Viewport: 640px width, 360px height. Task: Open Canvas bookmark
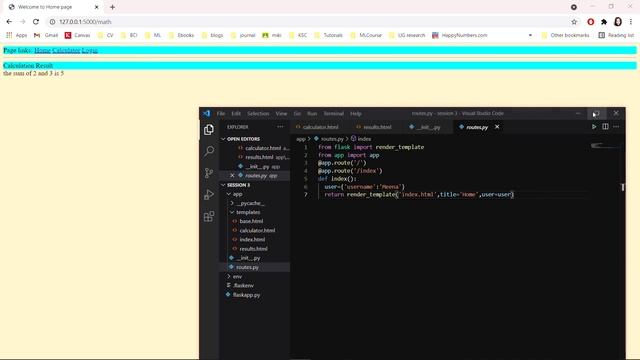(x=78, y=35)
